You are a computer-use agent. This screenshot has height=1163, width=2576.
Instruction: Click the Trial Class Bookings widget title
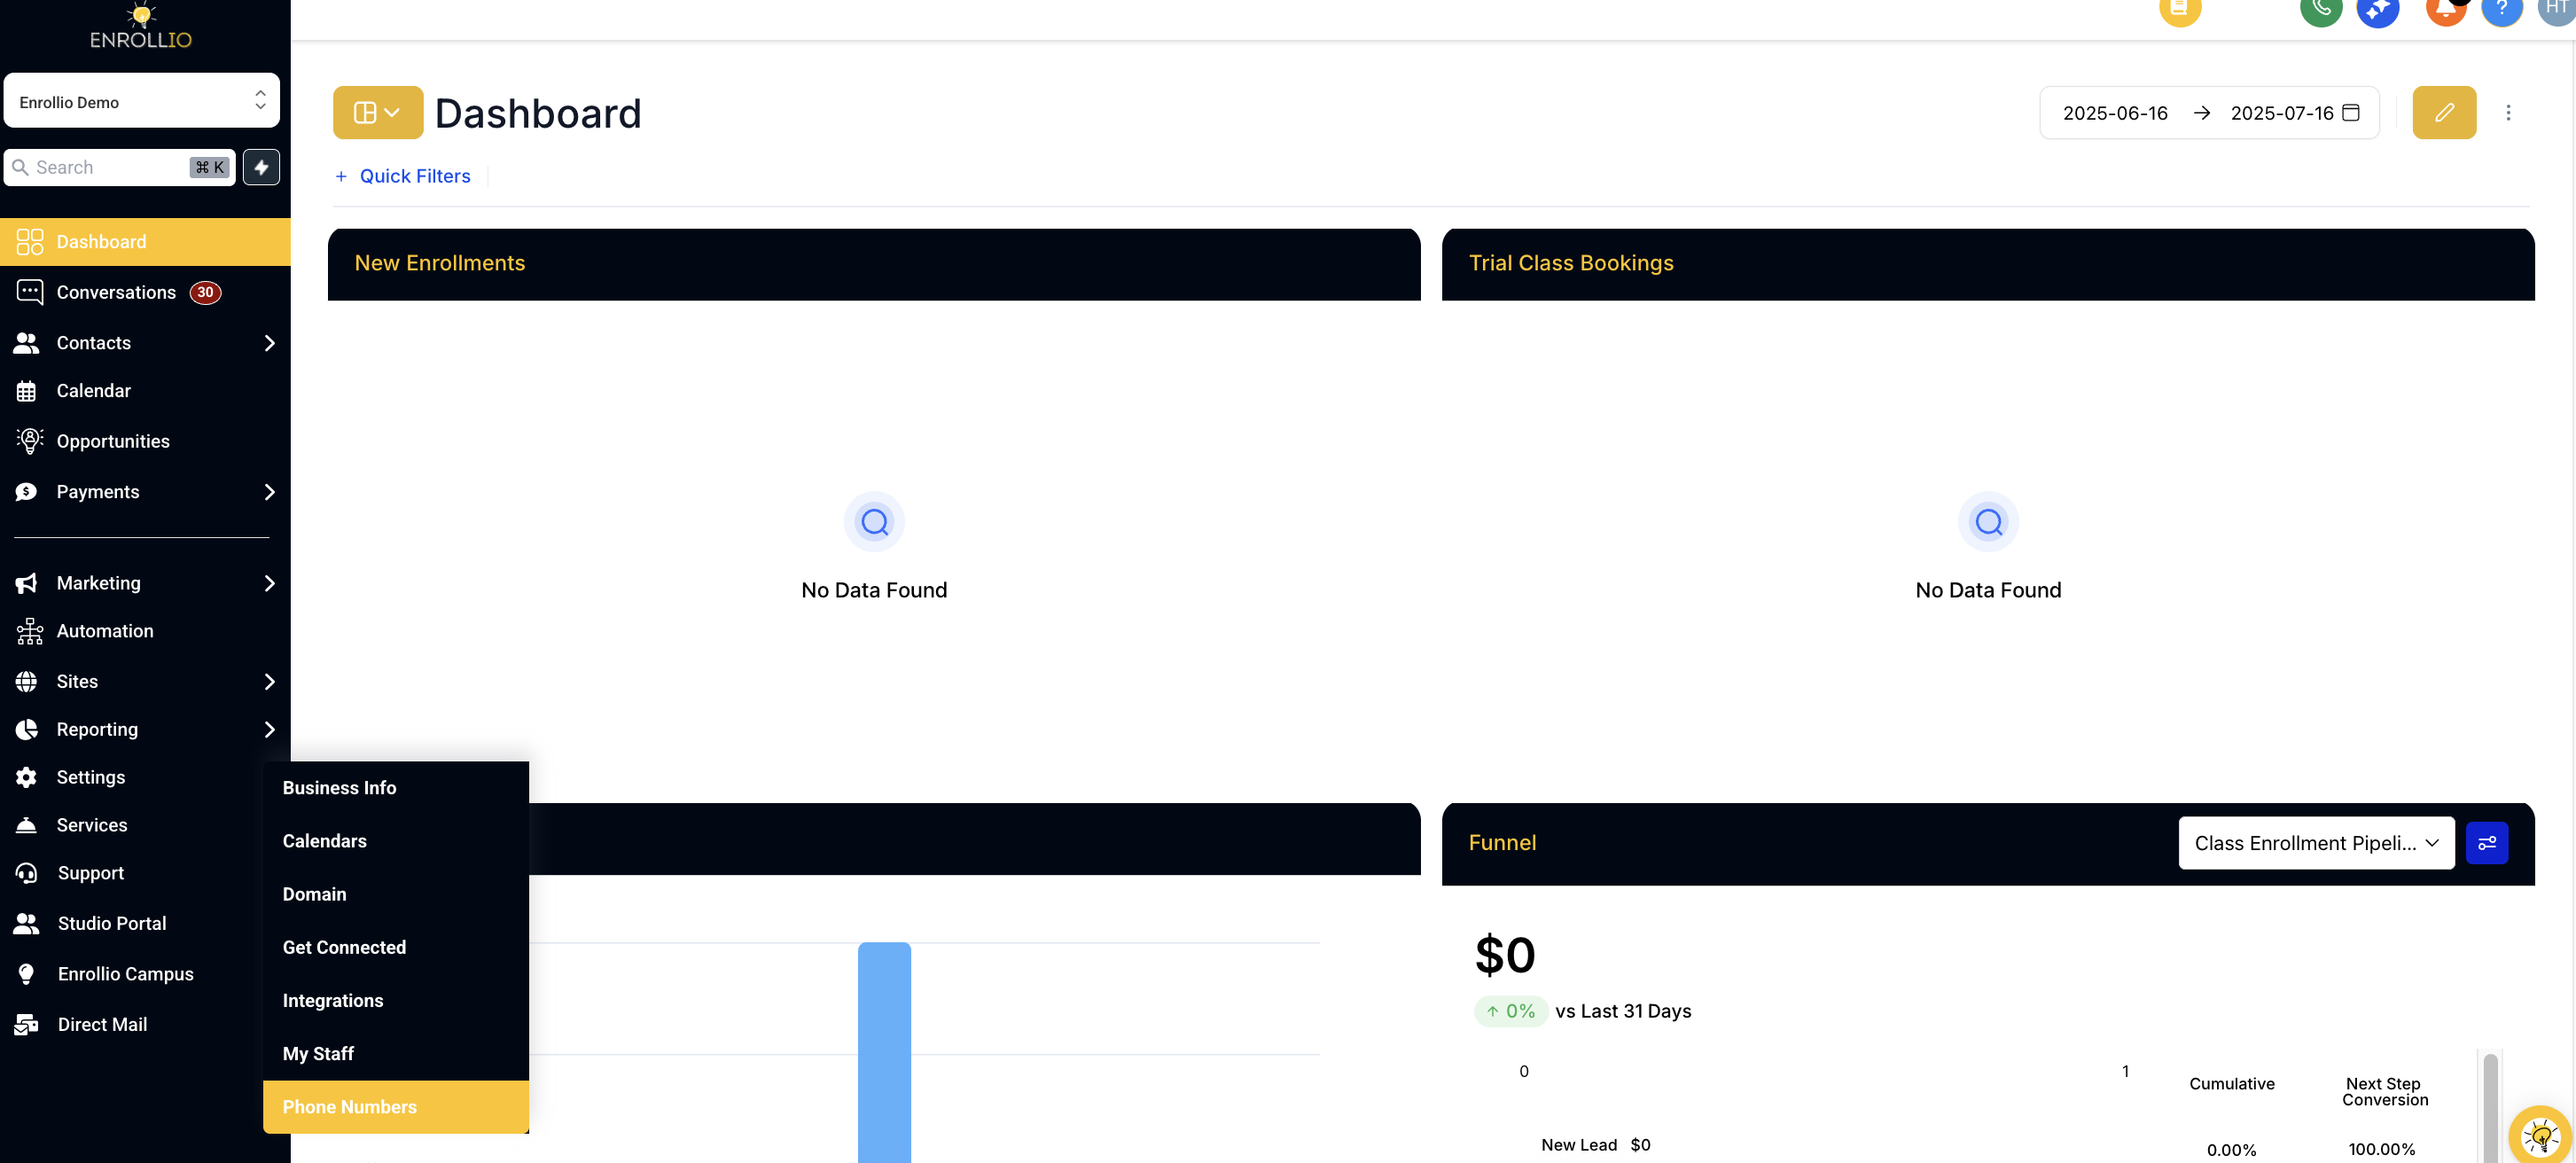tap(1571, 263)
